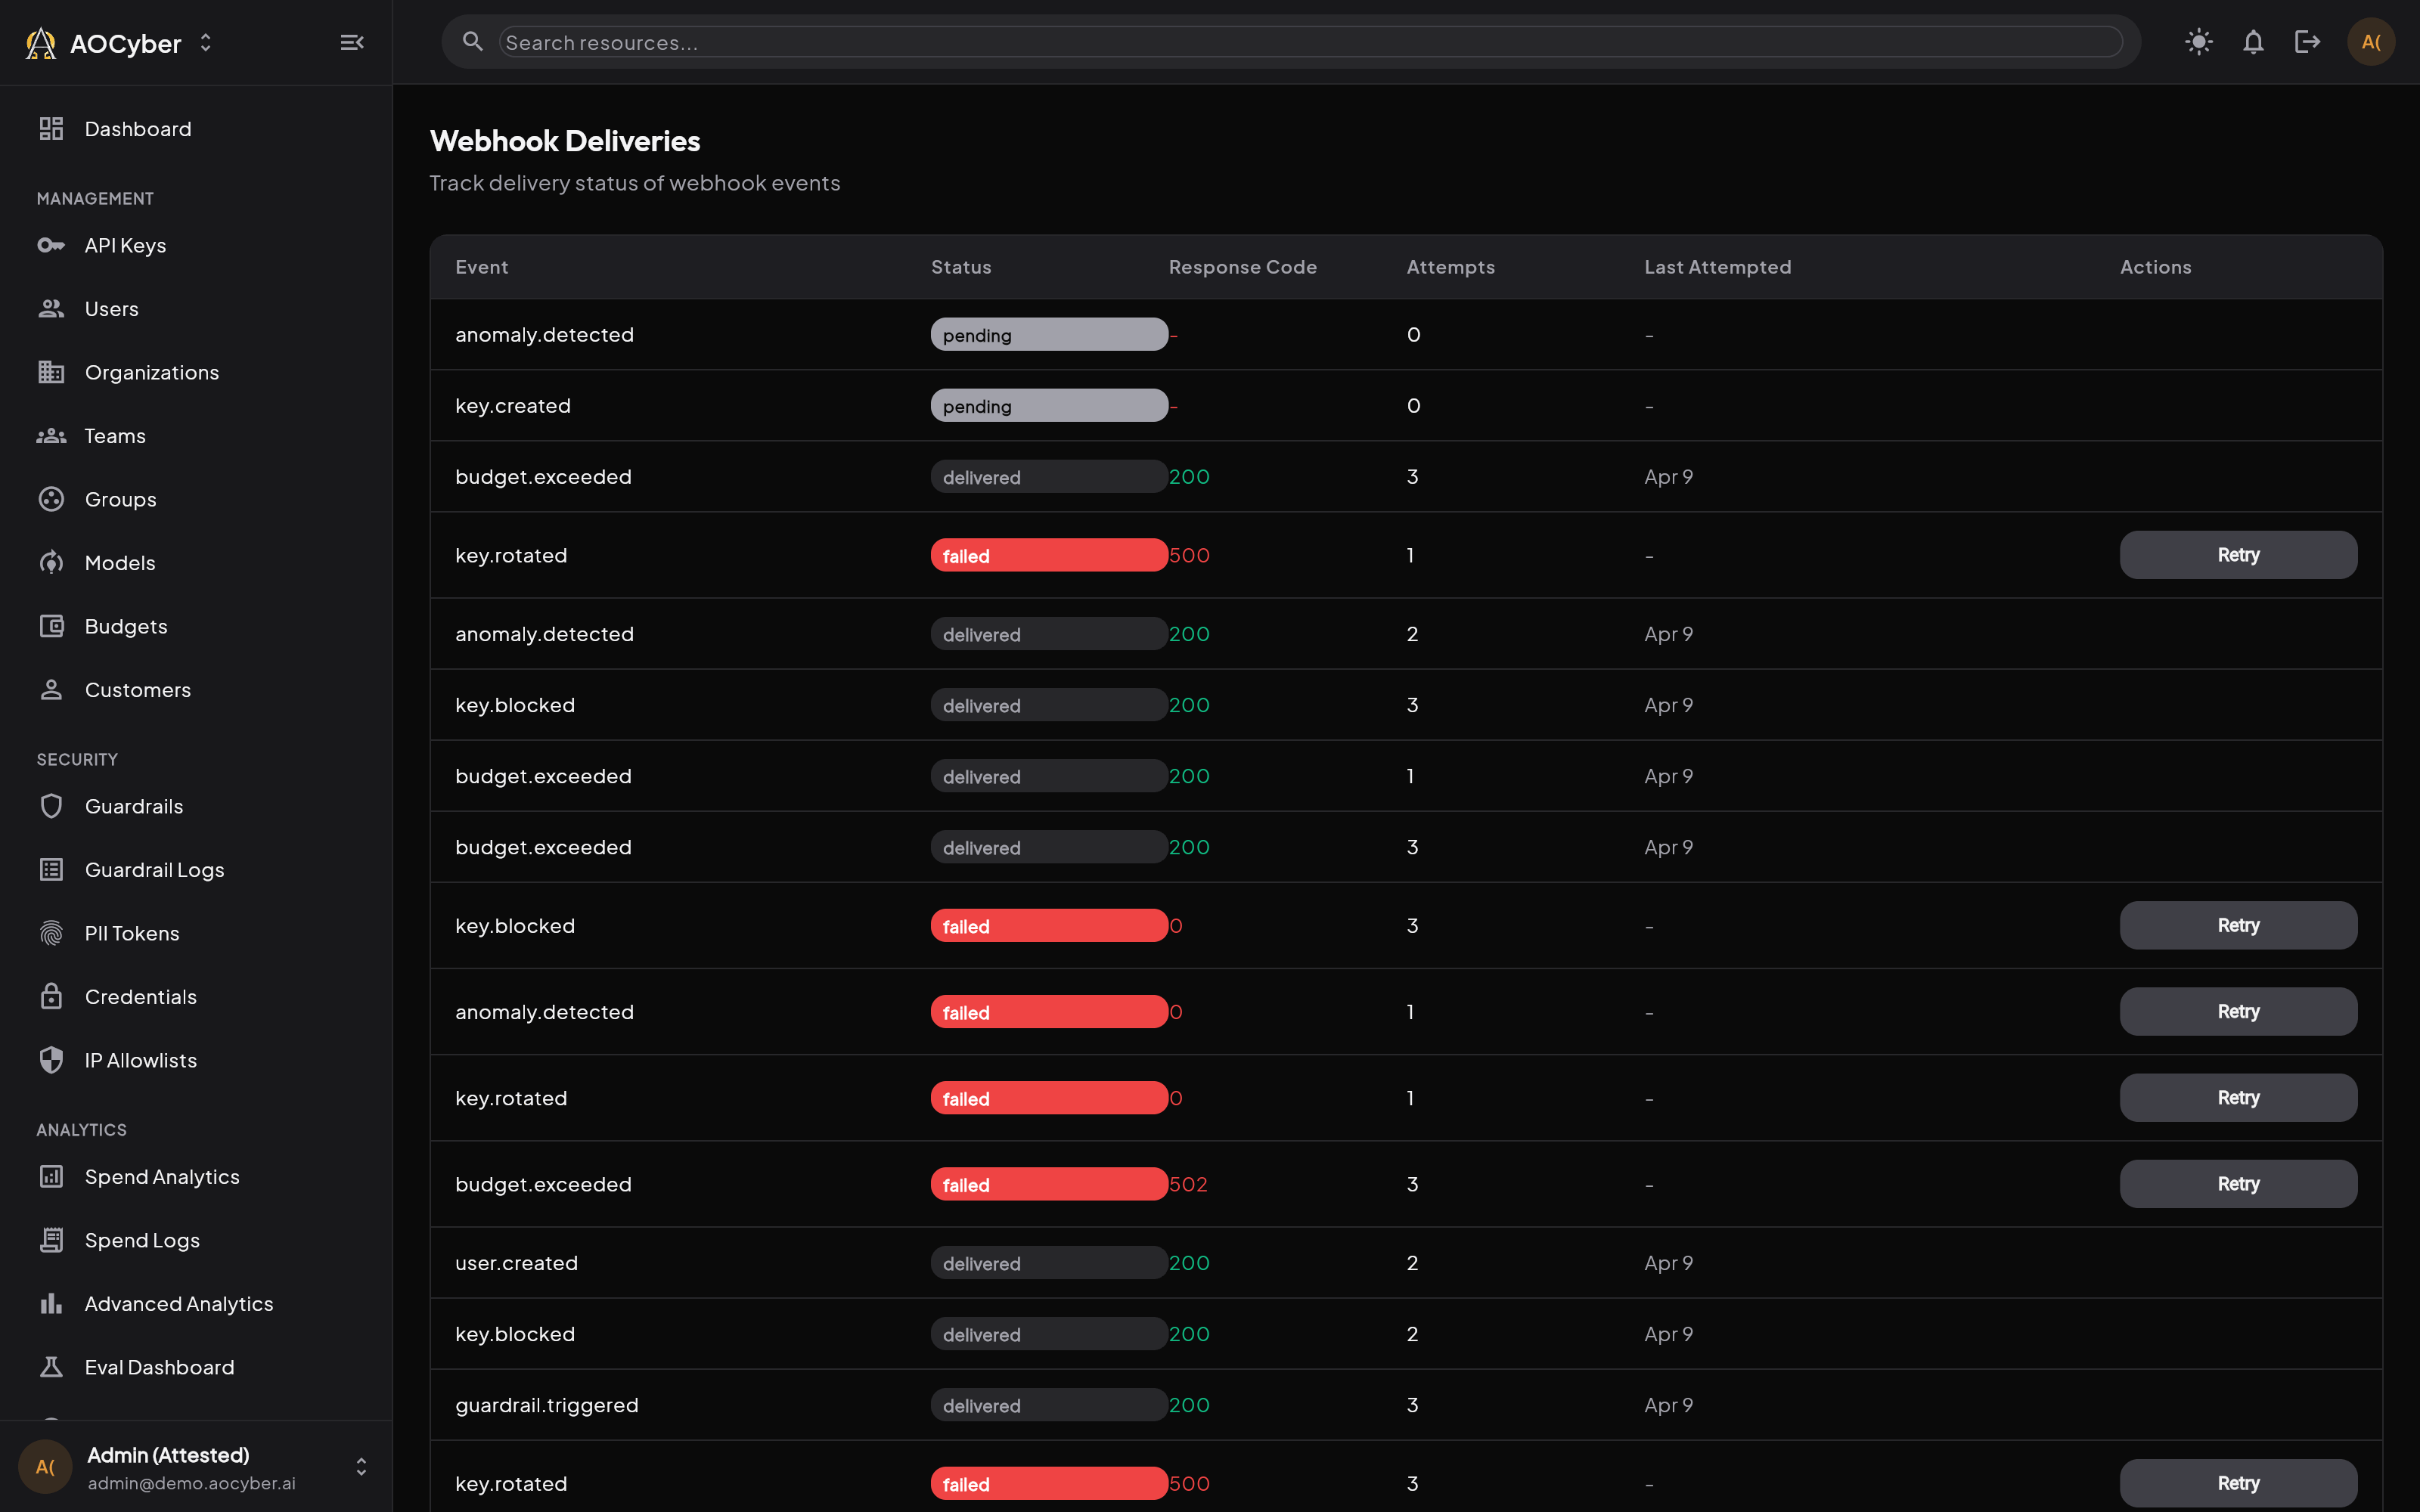The height and width of the screenshot is (1512, 2420).
Task: Click response code 502
Action: click(1188, 1184)
